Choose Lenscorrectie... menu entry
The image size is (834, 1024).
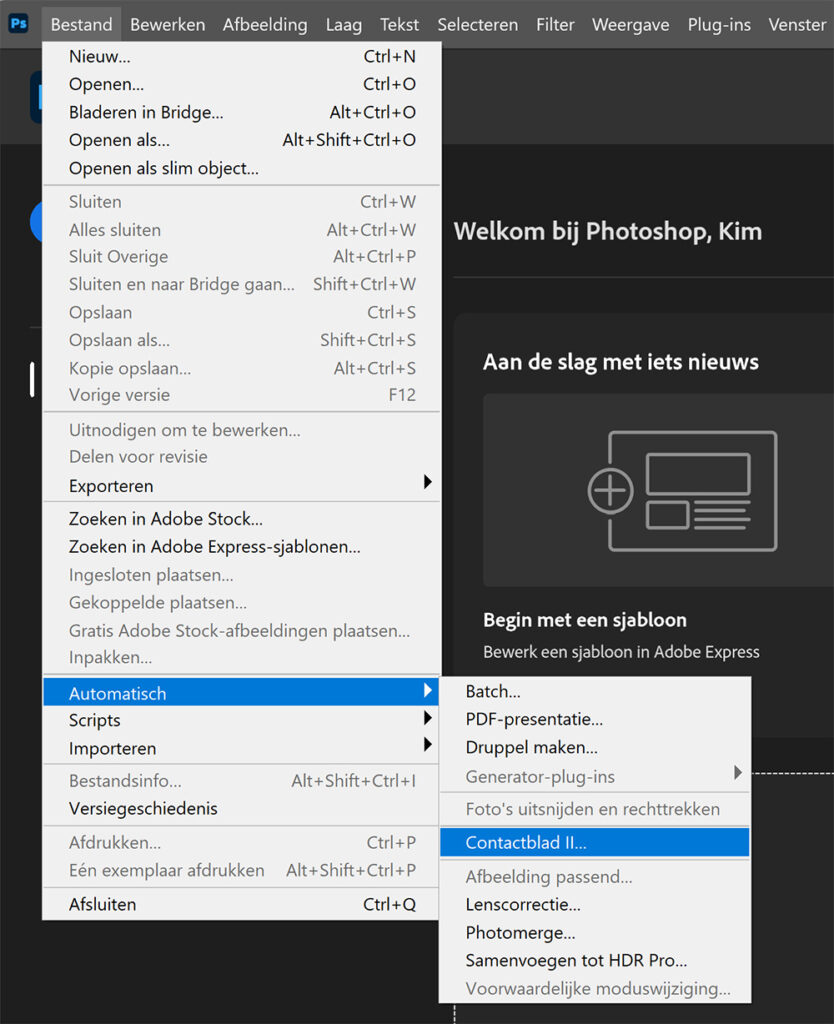point(523,905)
